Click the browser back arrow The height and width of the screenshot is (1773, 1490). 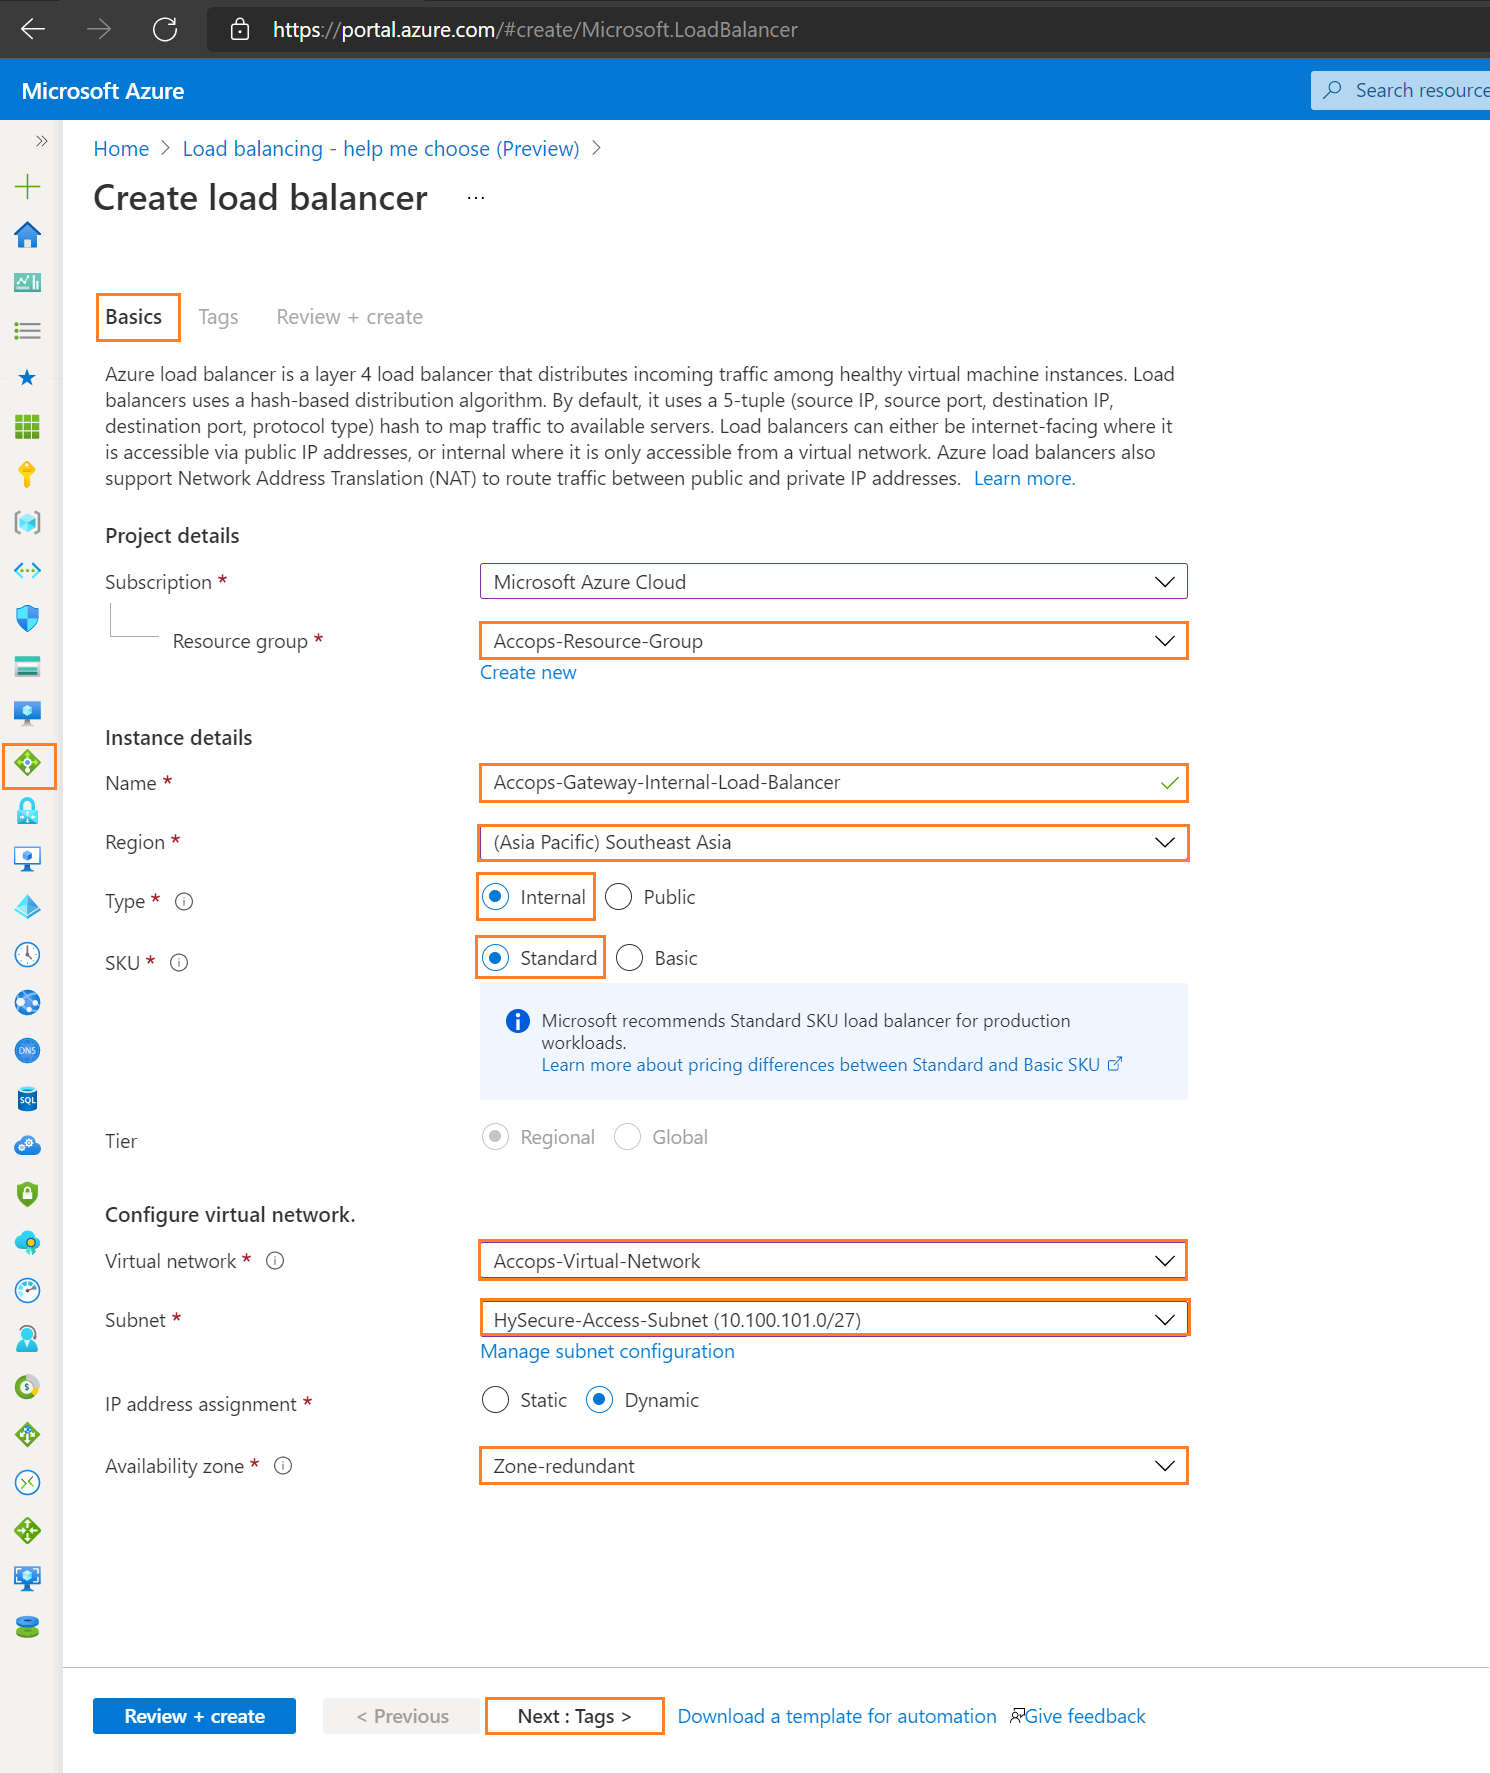pyautogui.click(x=33, y=29)
